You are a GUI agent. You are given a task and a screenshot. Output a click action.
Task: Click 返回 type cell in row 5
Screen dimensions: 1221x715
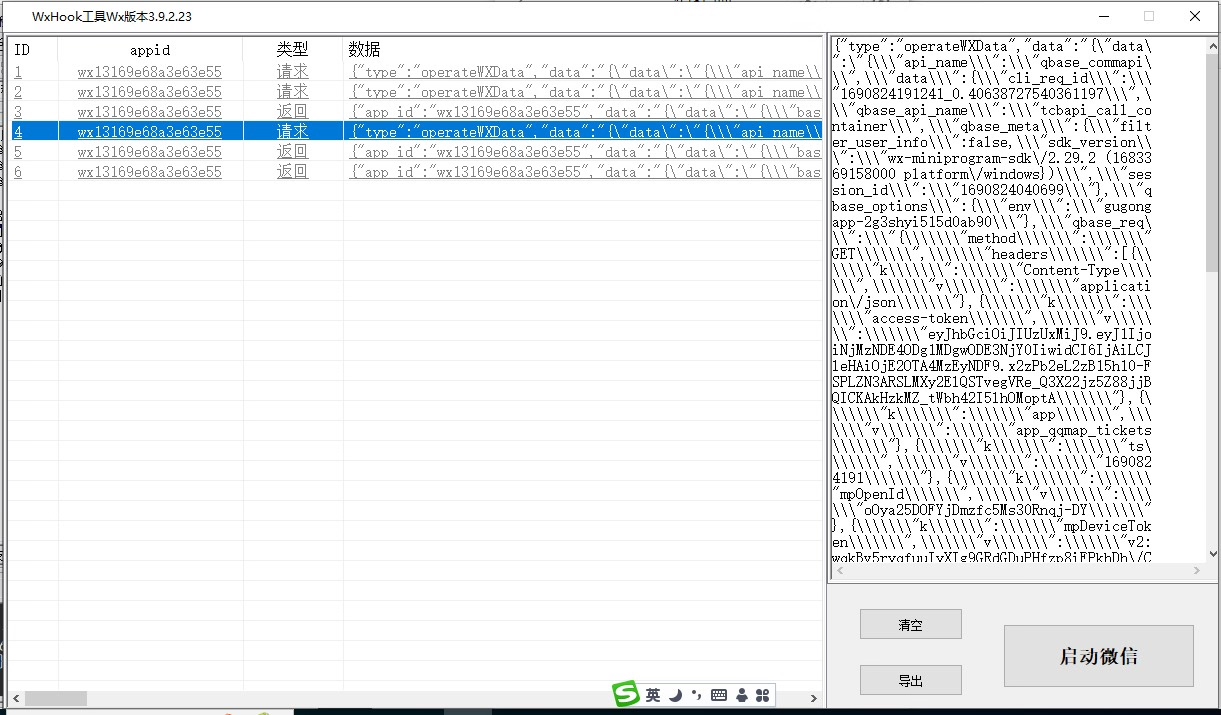pos(293,151)
